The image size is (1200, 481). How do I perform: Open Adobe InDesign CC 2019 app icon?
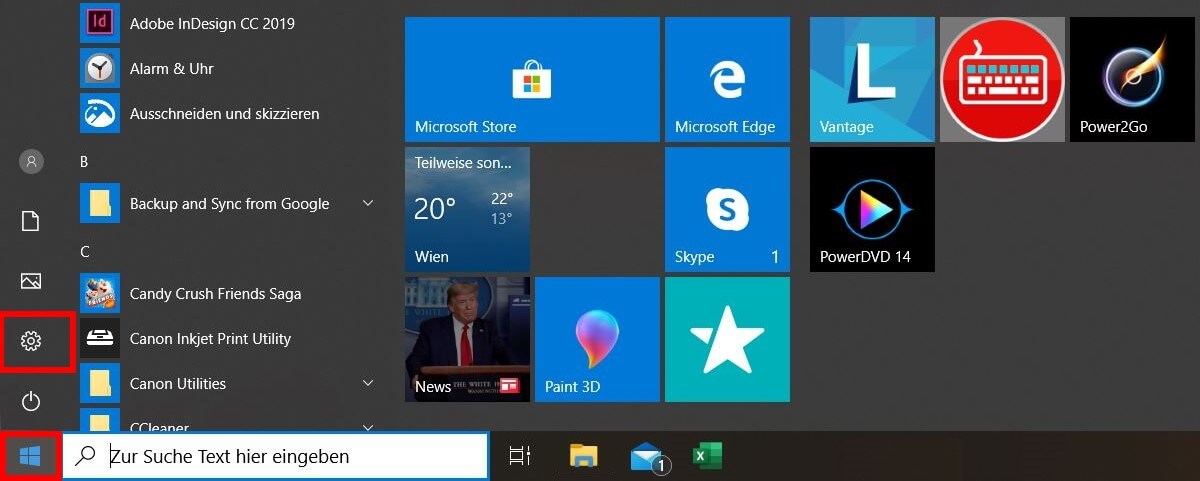[100, 22]
